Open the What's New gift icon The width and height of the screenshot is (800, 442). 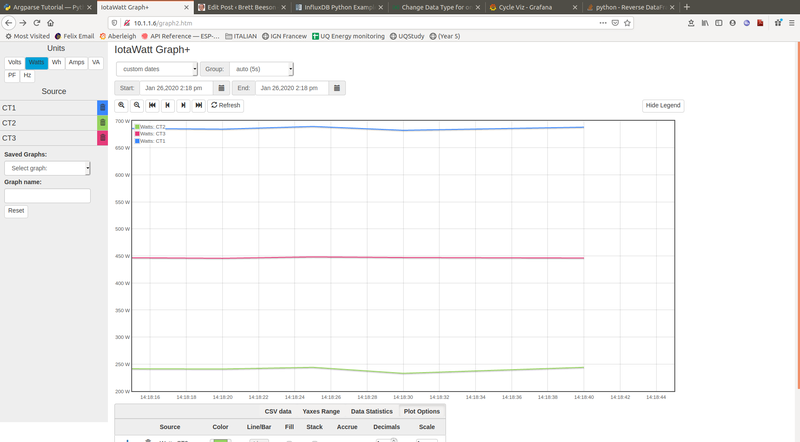[x=778, y=23]
